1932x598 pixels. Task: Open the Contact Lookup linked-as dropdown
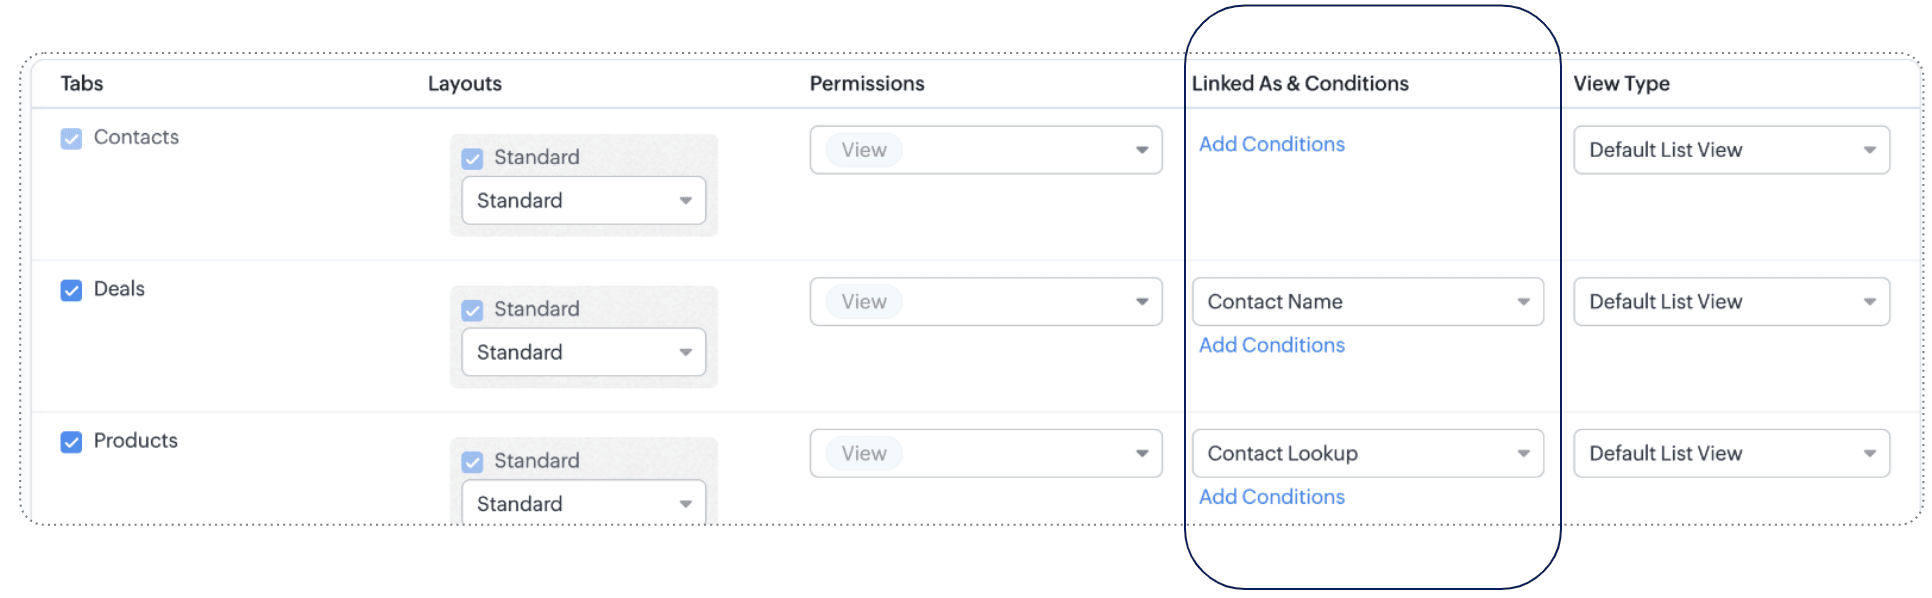click(x=1367, y=454)
